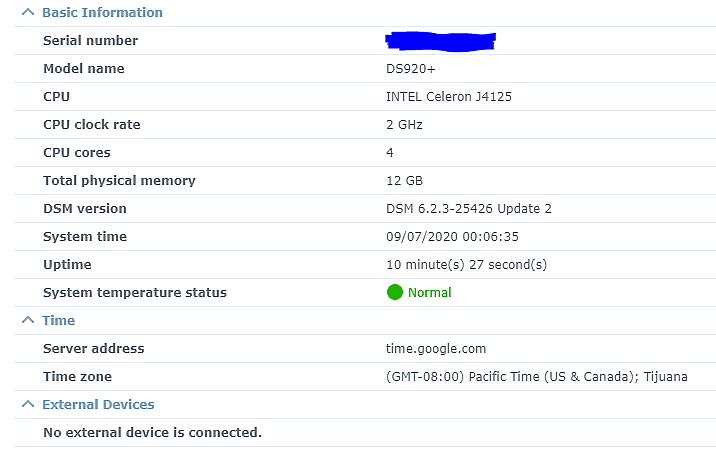This screenshot has height=453, width=716.
Task: Click the External Devices header text
Action: click(x=98, y=404)
